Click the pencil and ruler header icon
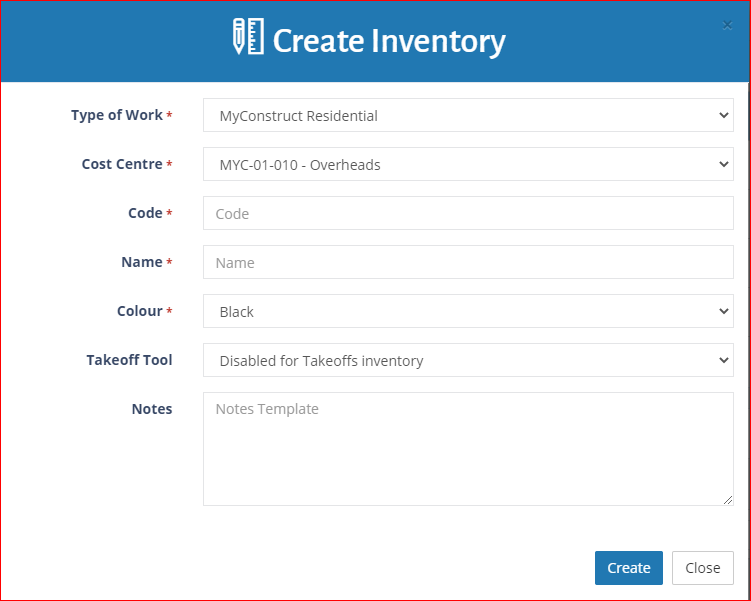This screenshot has width=751, height=601. (x=248, y=36)
